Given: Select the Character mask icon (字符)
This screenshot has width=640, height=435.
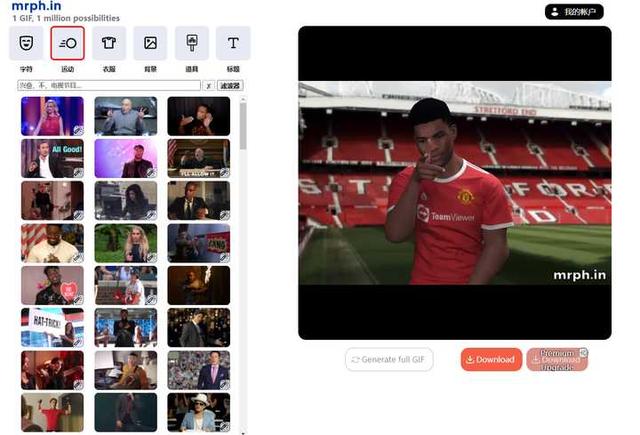Looking at the screenshot, I should click(26, 43).
